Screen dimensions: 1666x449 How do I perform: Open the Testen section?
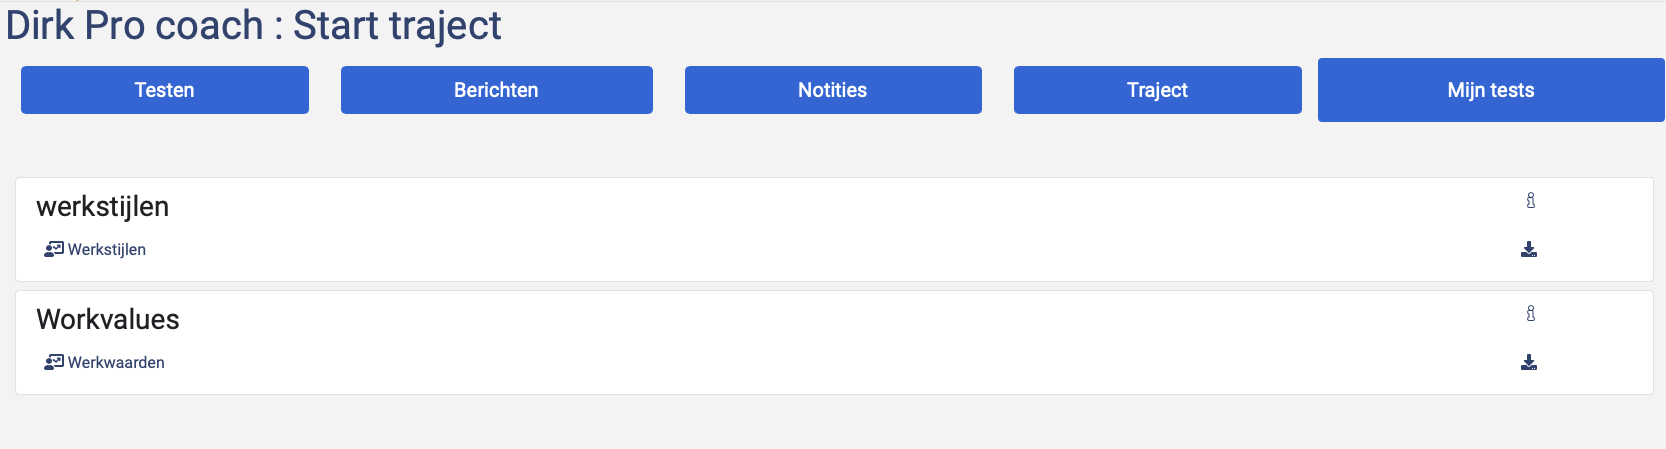(165, 90)
